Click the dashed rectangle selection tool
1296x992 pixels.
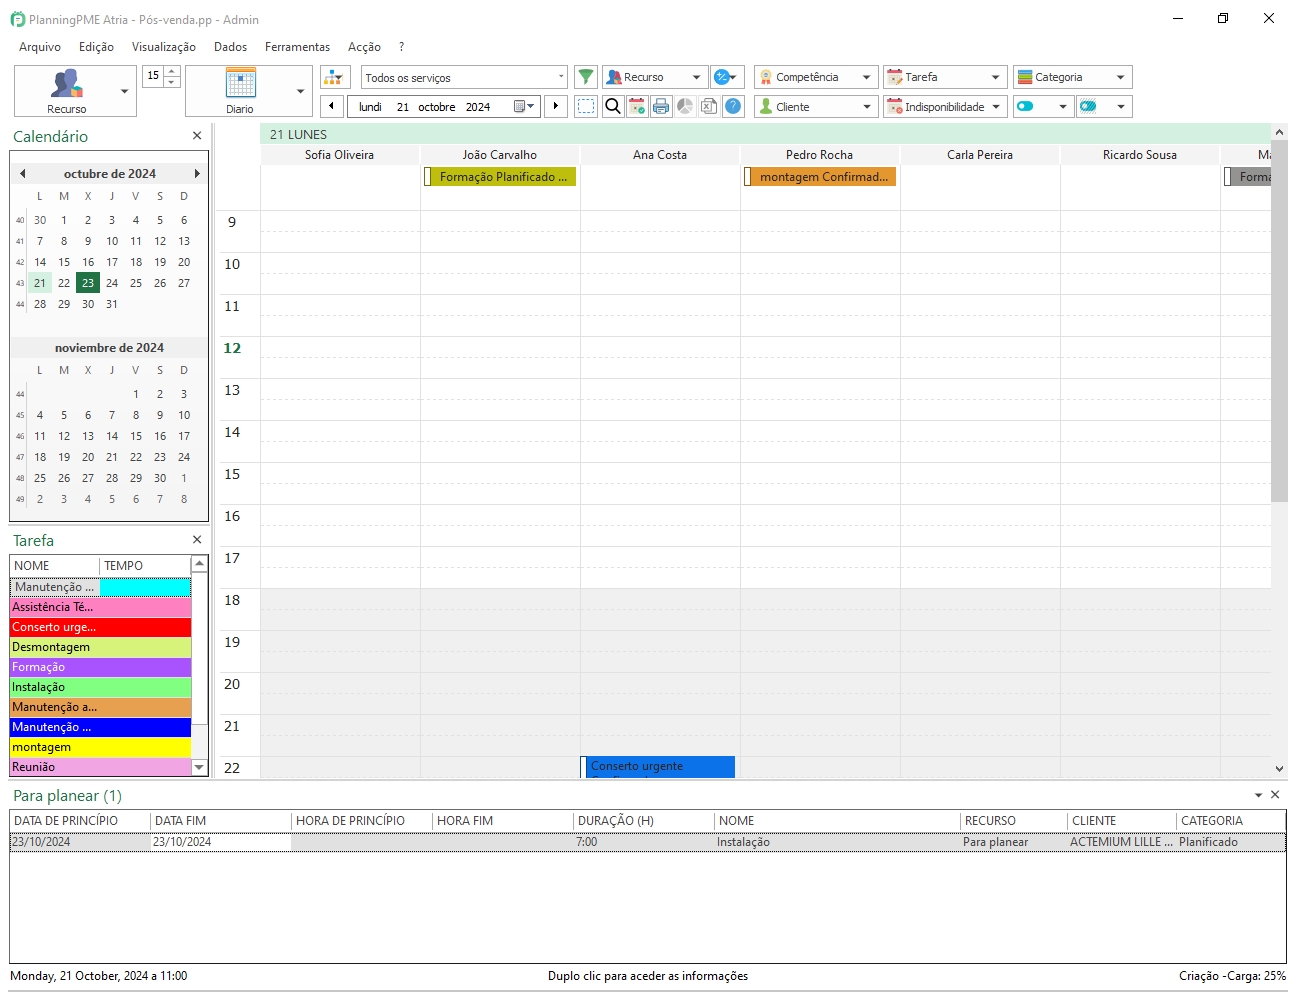(x=586, y=106)
